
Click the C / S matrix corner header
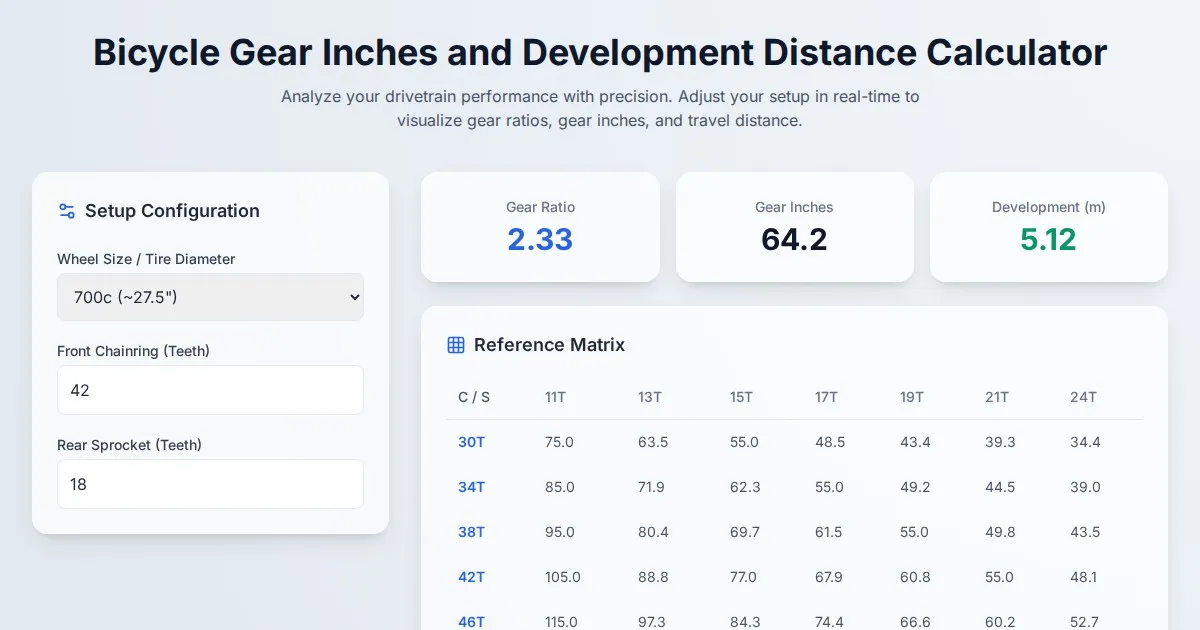[x=474, y=397]
